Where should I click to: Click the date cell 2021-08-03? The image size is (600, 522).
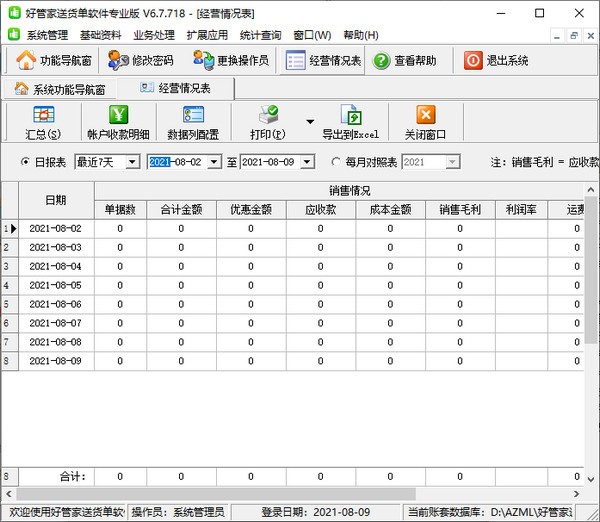point(56,248)
